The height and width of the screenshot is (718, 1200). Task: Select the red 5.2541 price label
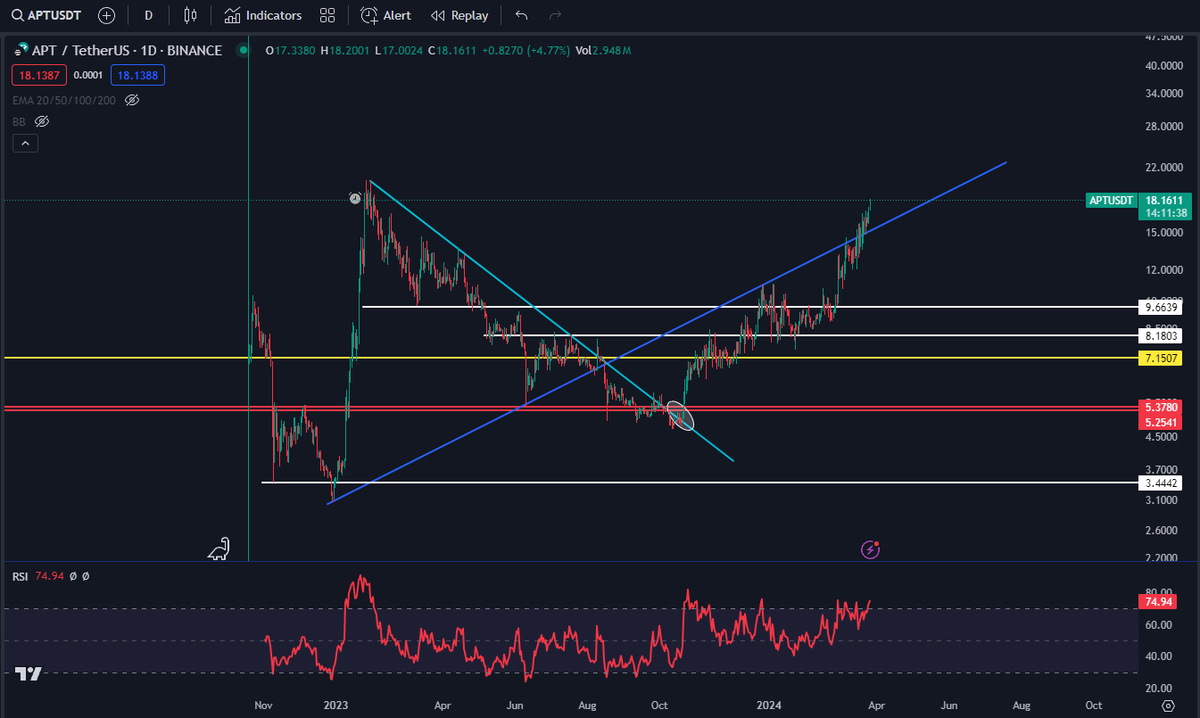click(x=1160, y=422)
